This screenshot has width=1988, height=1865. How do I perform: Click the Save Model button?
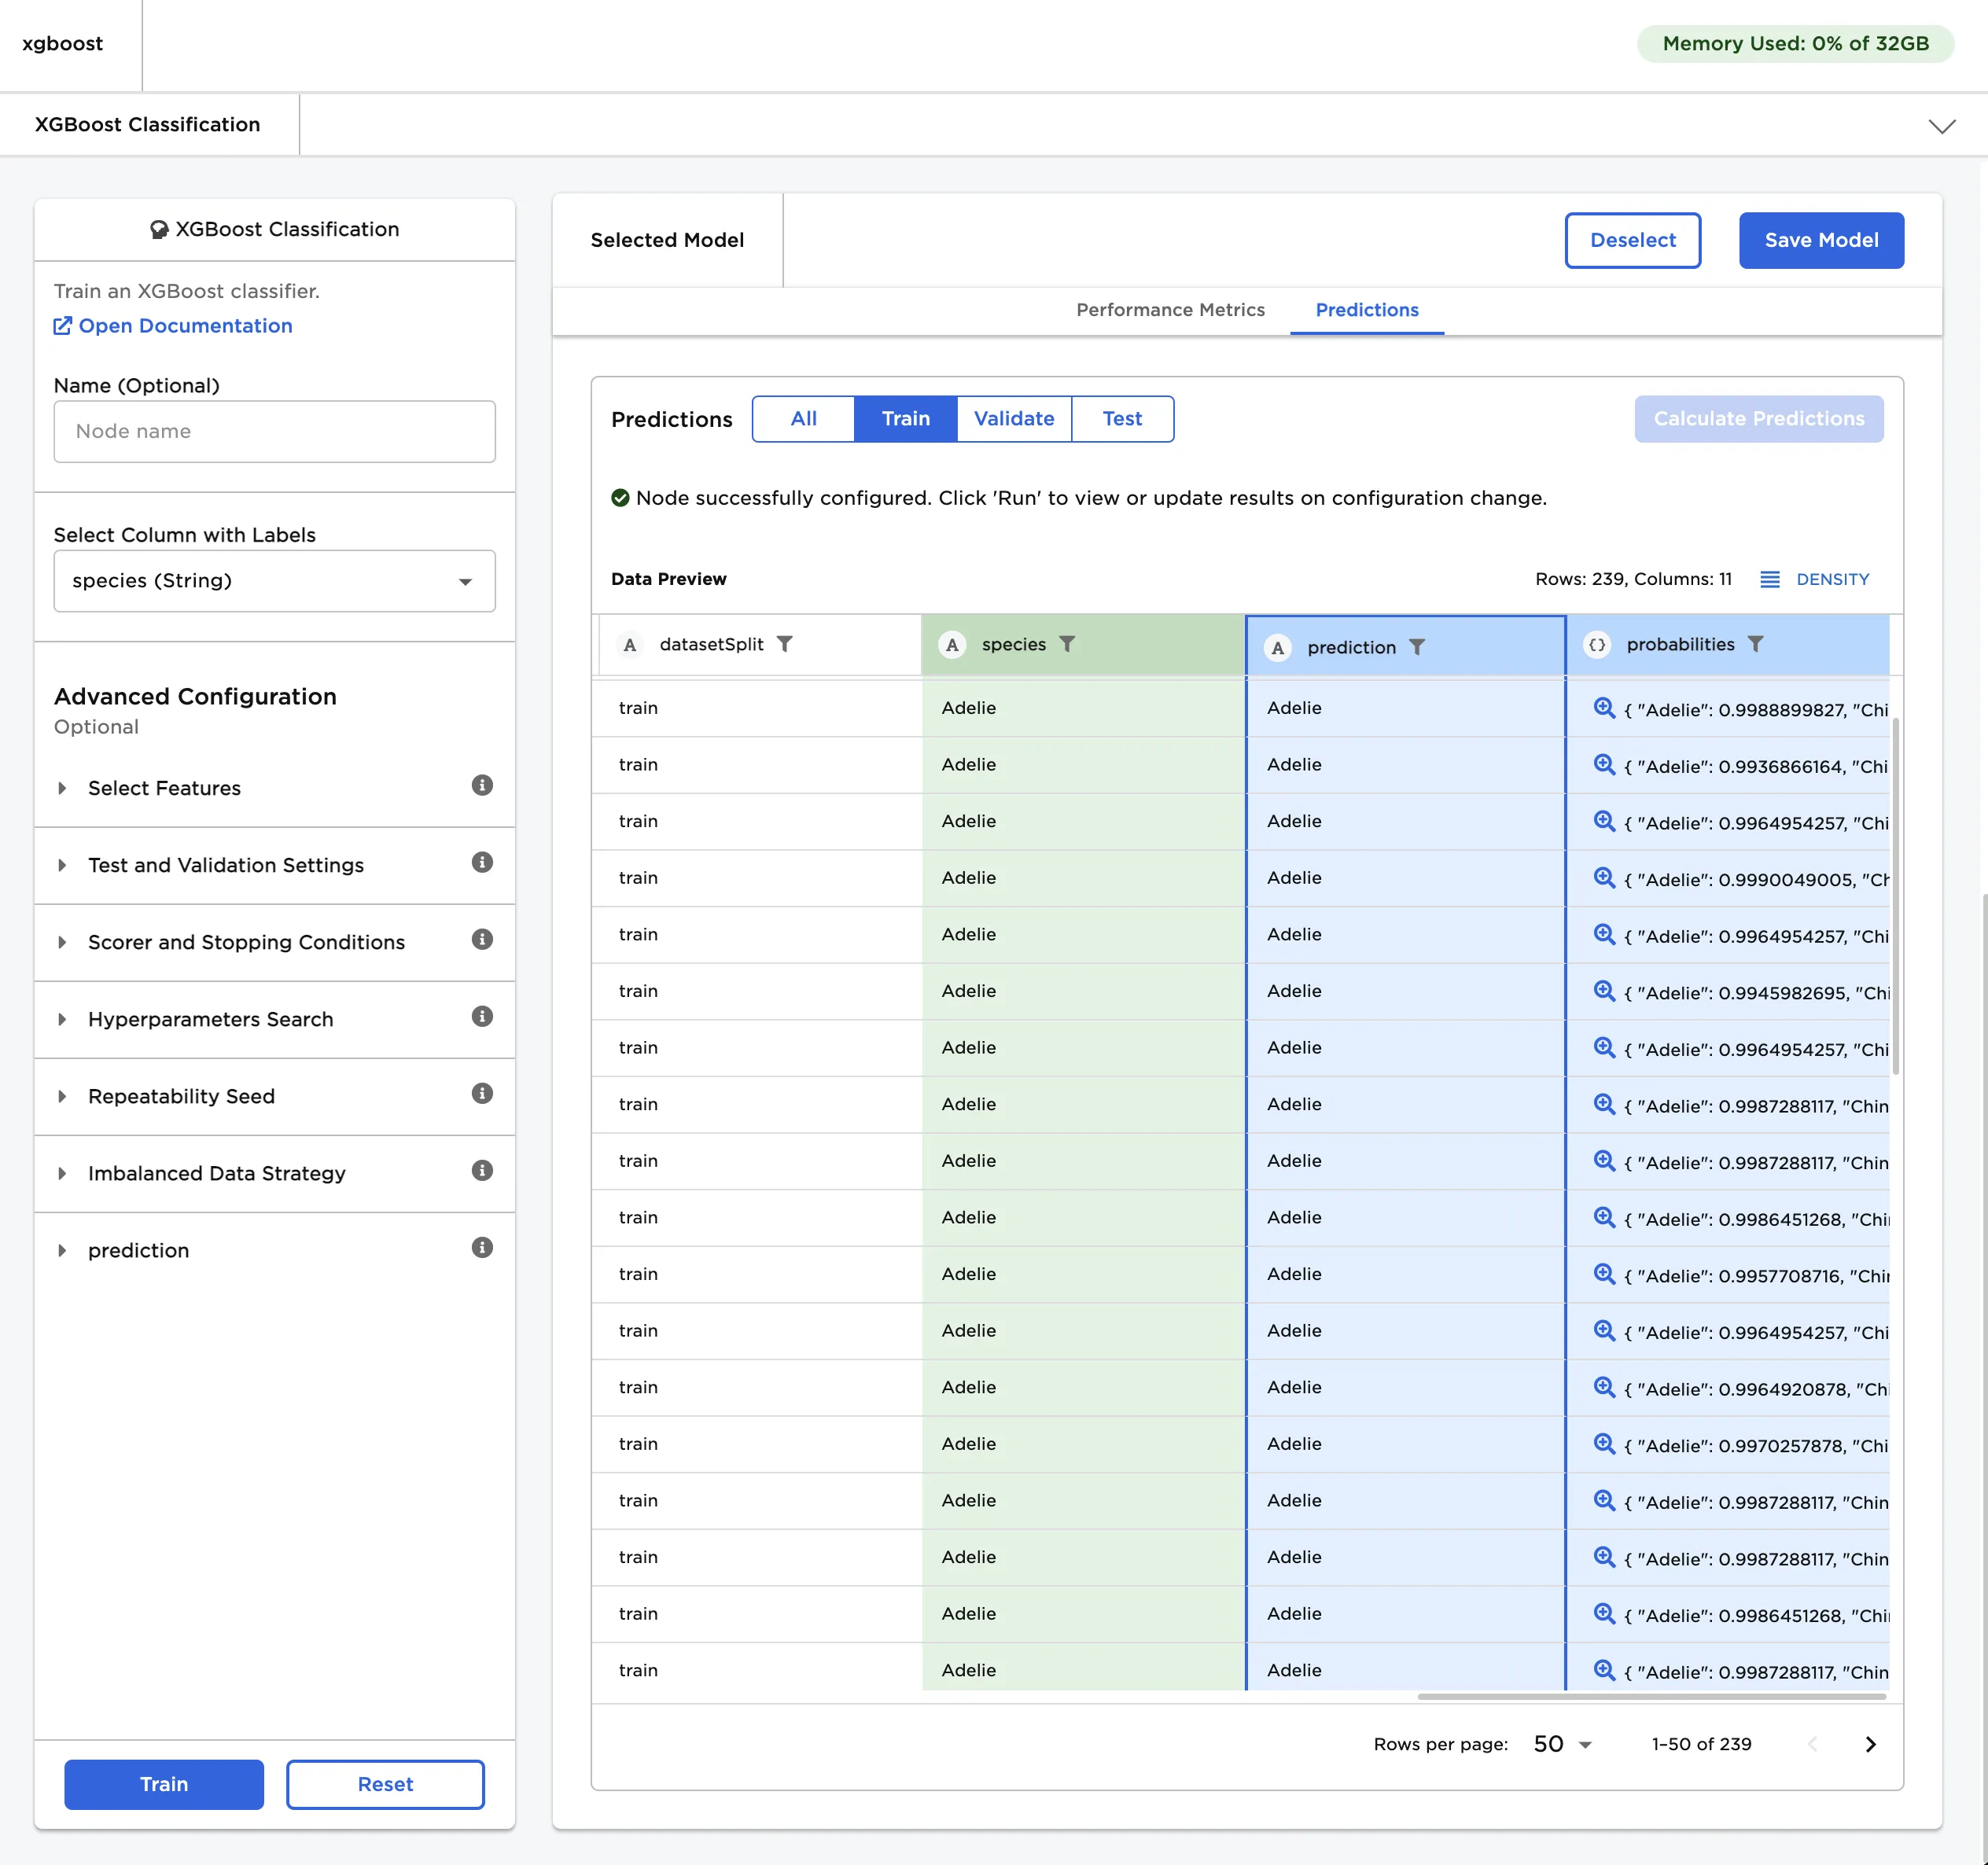point(1820,240)
